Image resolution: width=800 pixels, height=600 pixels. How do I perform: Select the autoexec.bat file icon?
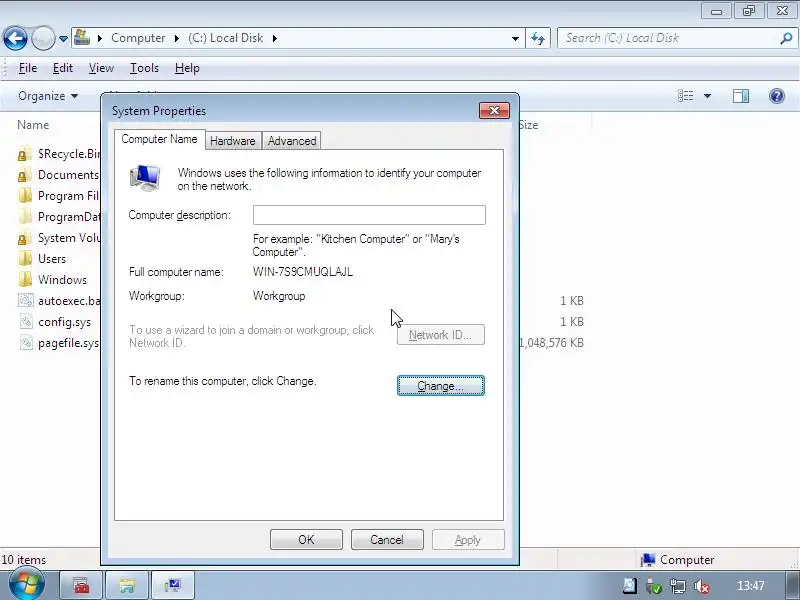click(x=25, y=301)
